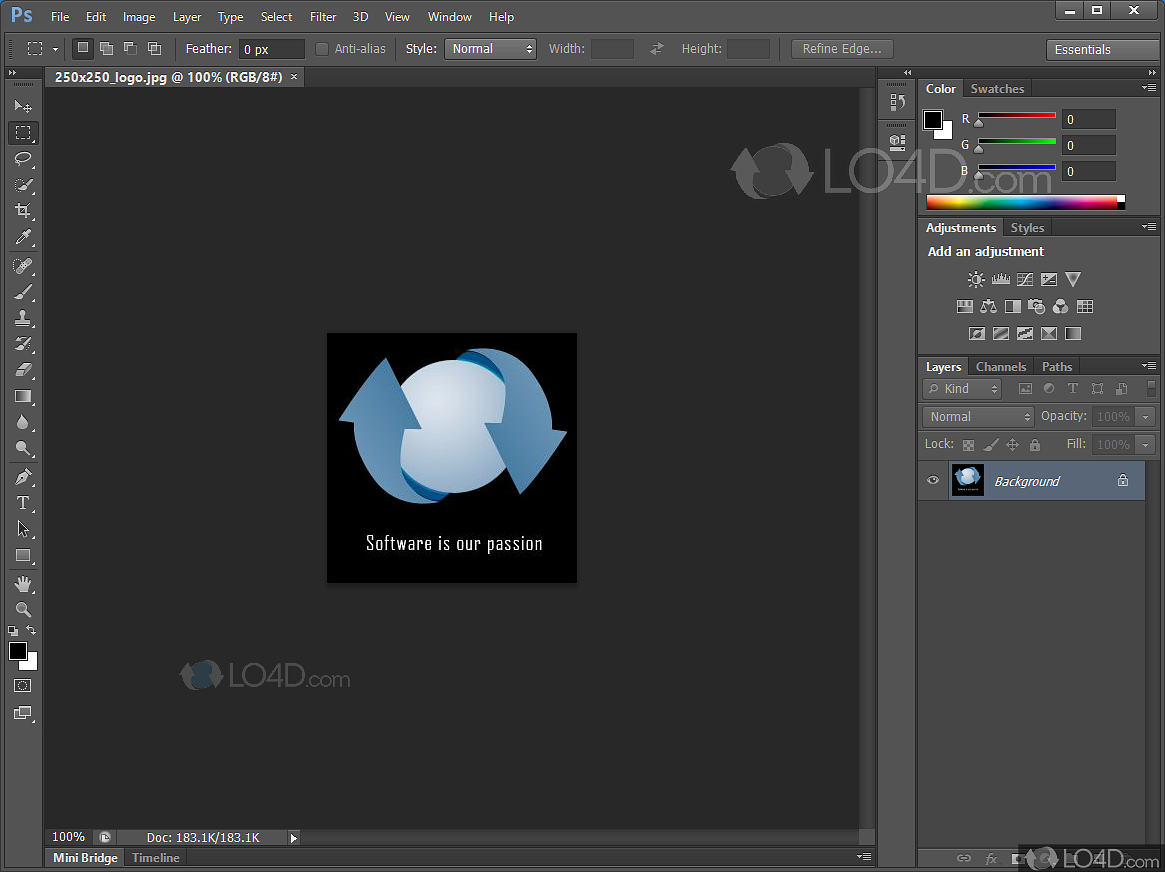The height and width of the screenshot is (872, 1165).
Task: Select the Crop tool
Action: pyautogui.click(x=23, y=211)
